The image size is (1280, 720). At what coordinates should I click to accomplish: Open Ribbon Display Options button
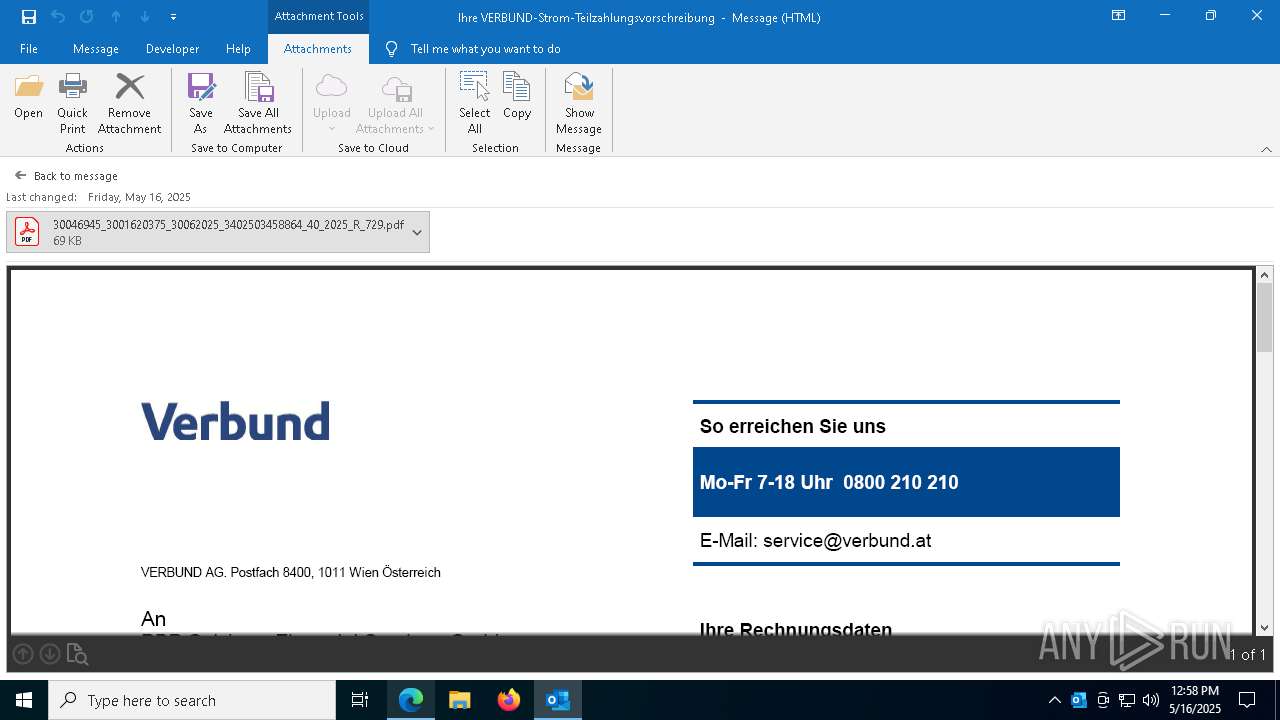(x=1118, y=16)
